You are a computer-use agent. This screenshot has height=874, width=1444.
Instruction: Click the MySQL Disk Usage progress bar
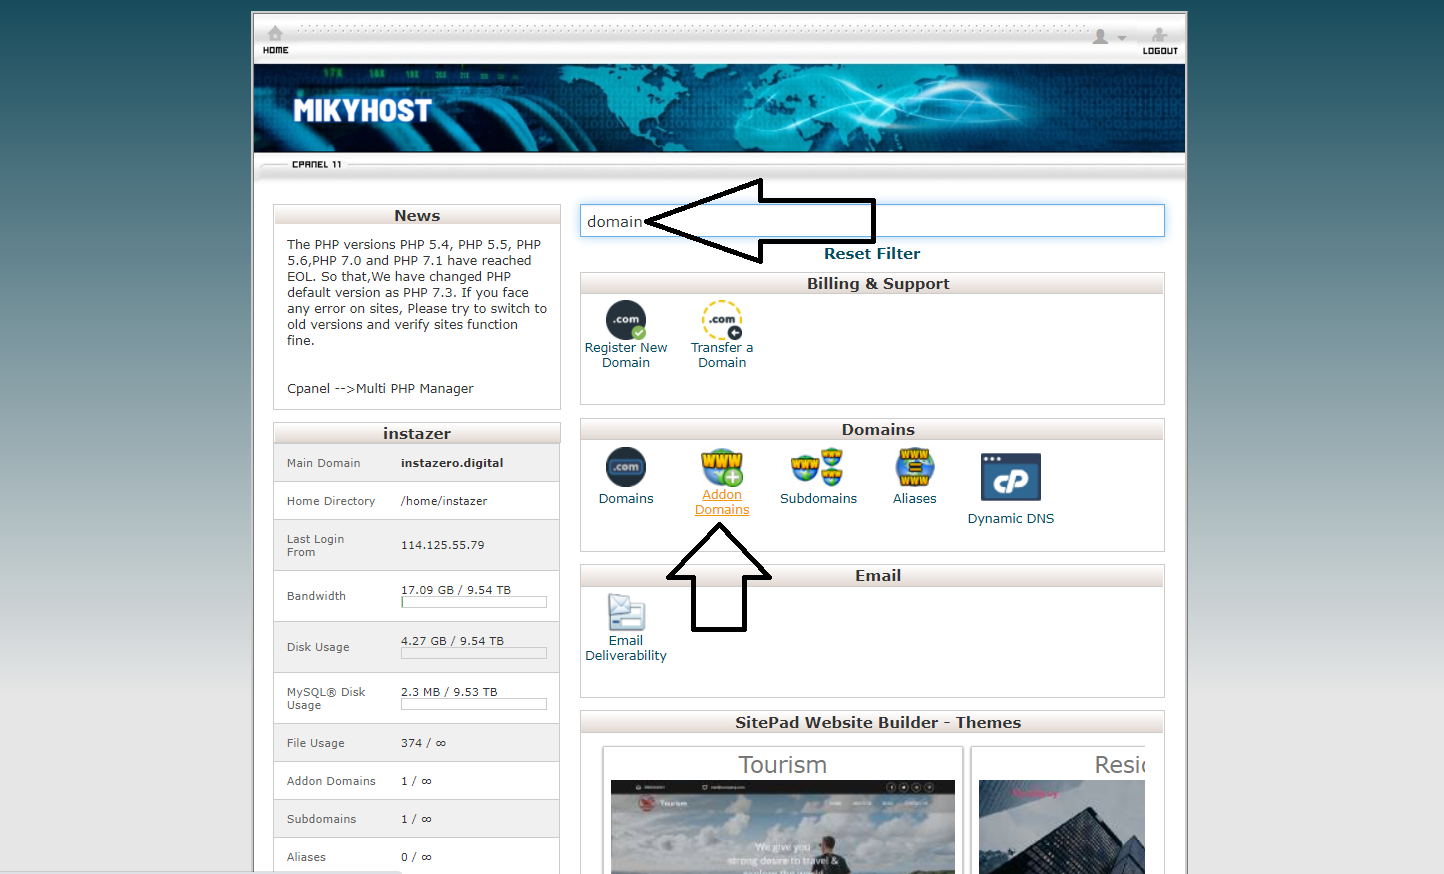coord(474,704)
